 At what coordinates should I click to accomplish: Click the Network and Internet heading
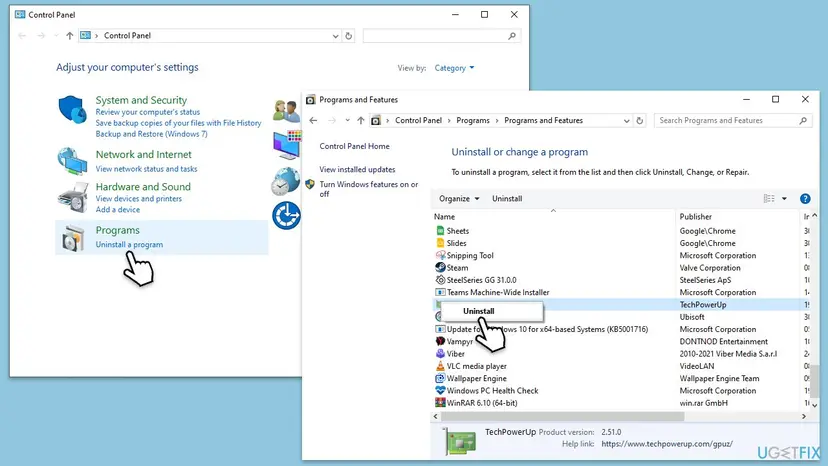coord(143,154)
